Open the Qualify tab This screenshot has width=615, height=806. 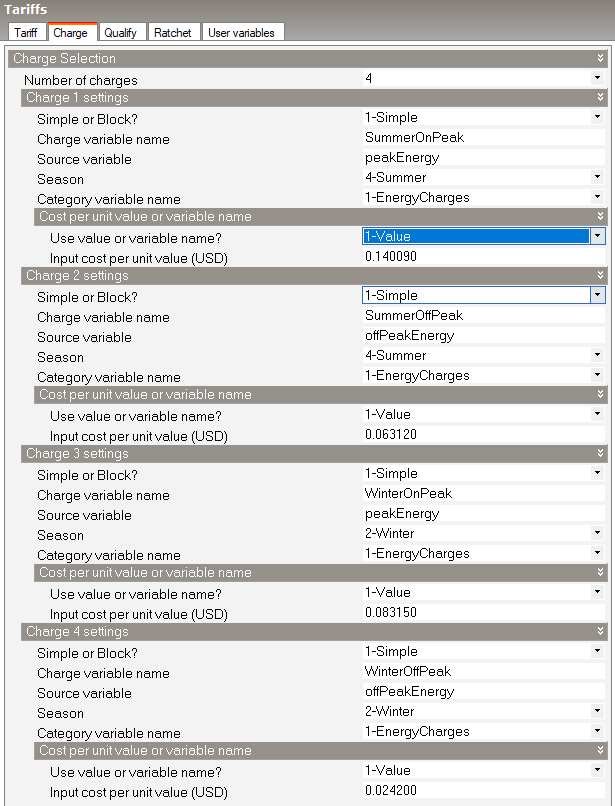pos(120,33)
